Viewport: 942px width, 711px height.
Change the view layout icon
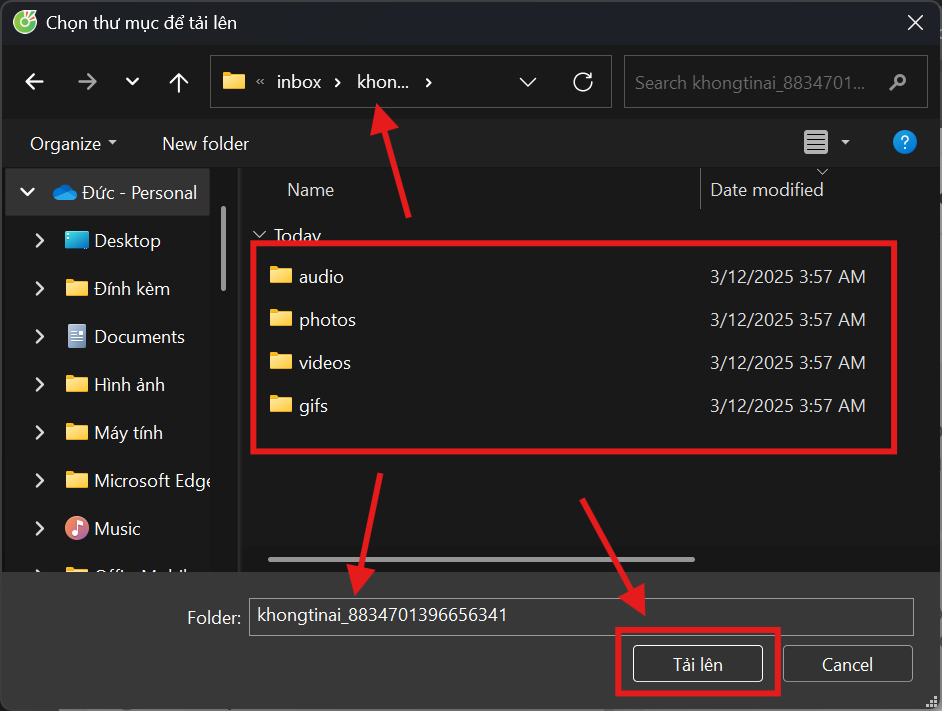(816, 142)
